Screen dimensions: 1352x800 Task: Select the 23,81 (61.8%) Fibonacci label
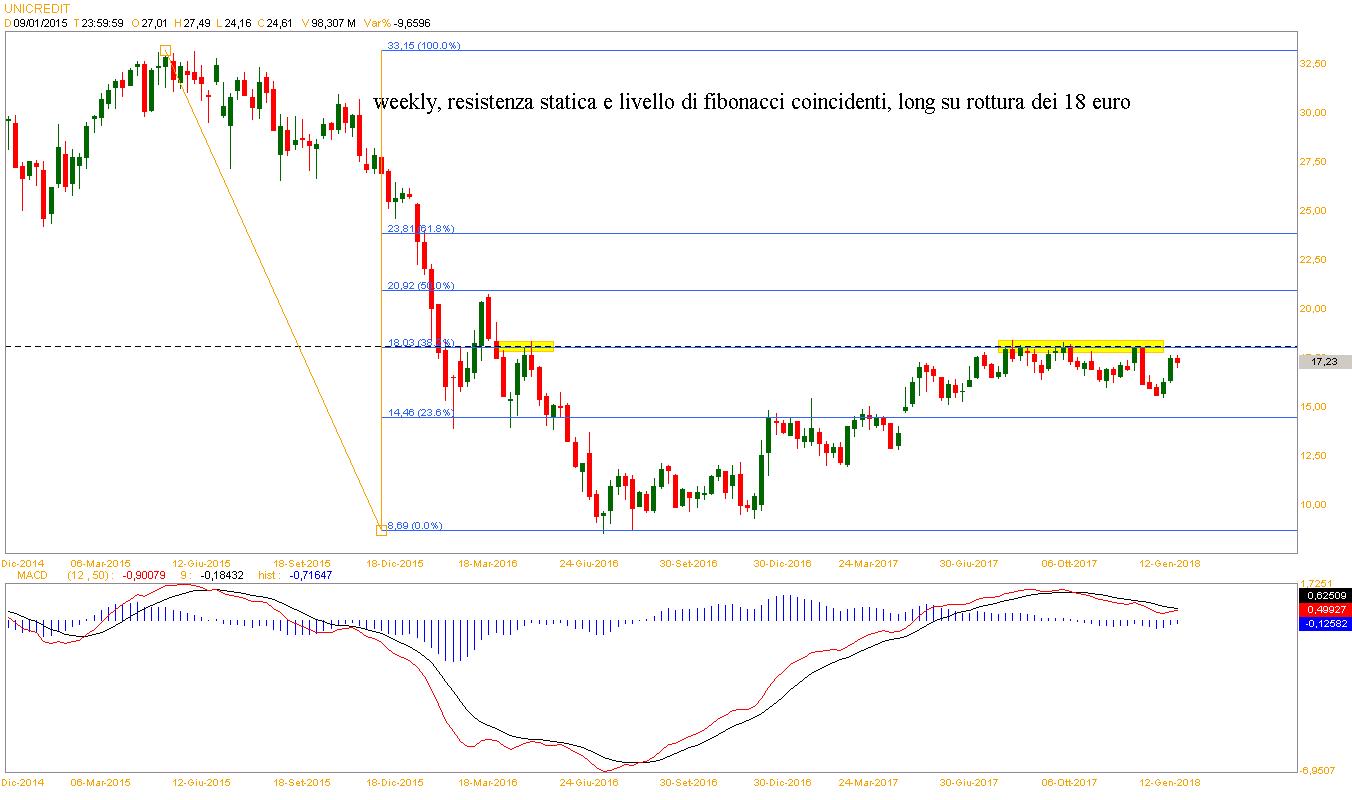[421, 229]
